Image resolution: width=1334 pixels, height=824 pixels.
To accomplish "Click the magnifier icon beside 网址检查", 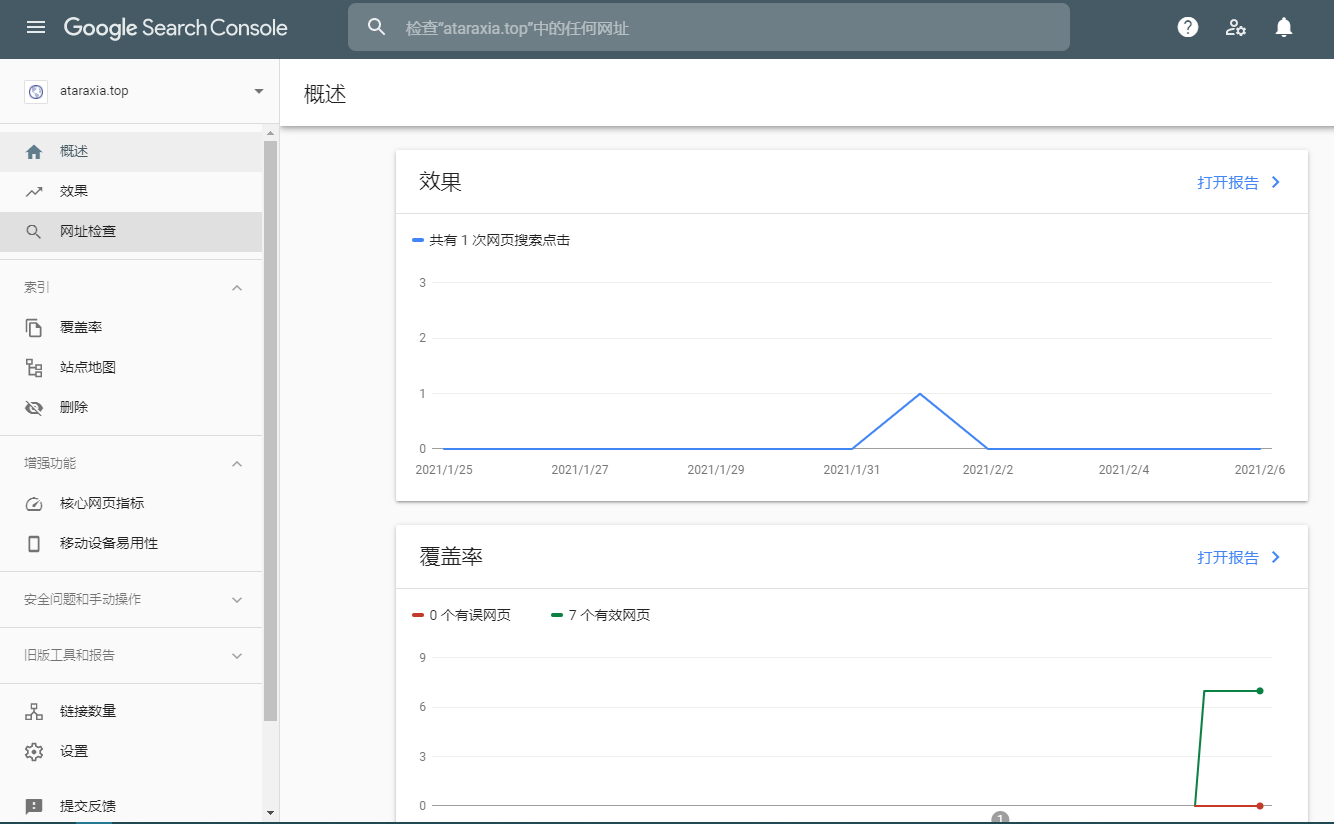I will pos(34,232).
